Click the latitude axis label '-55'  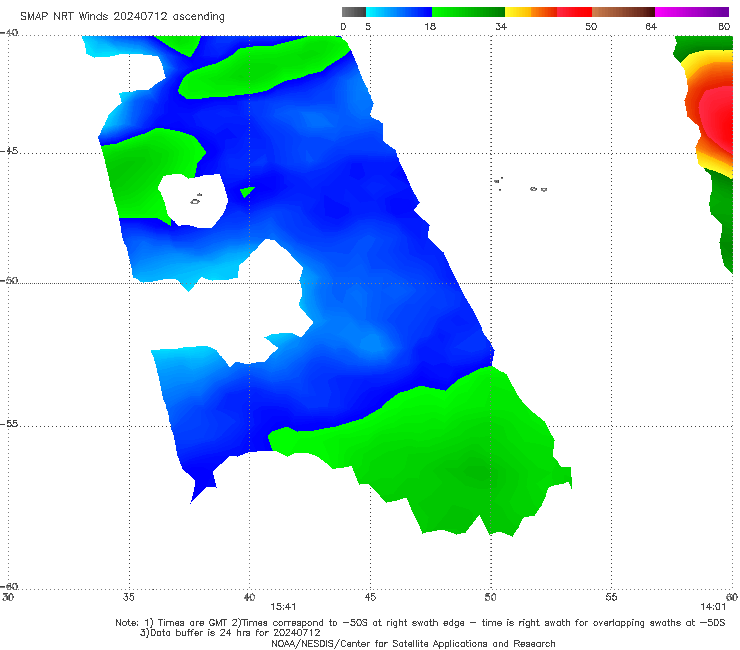10,424
